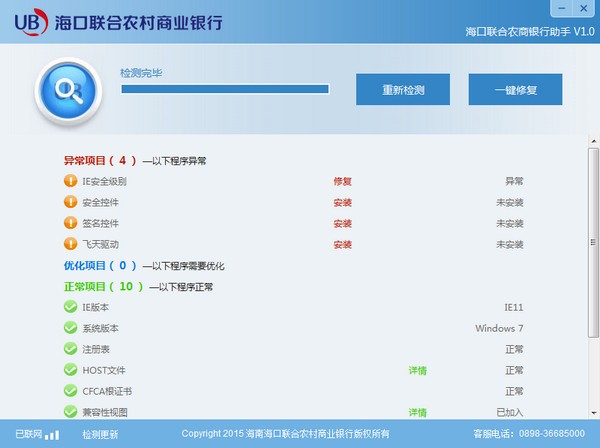Open 详情 for 兼容性视图
This screenshot has width=600, height=448.
(x=417, y=412)
